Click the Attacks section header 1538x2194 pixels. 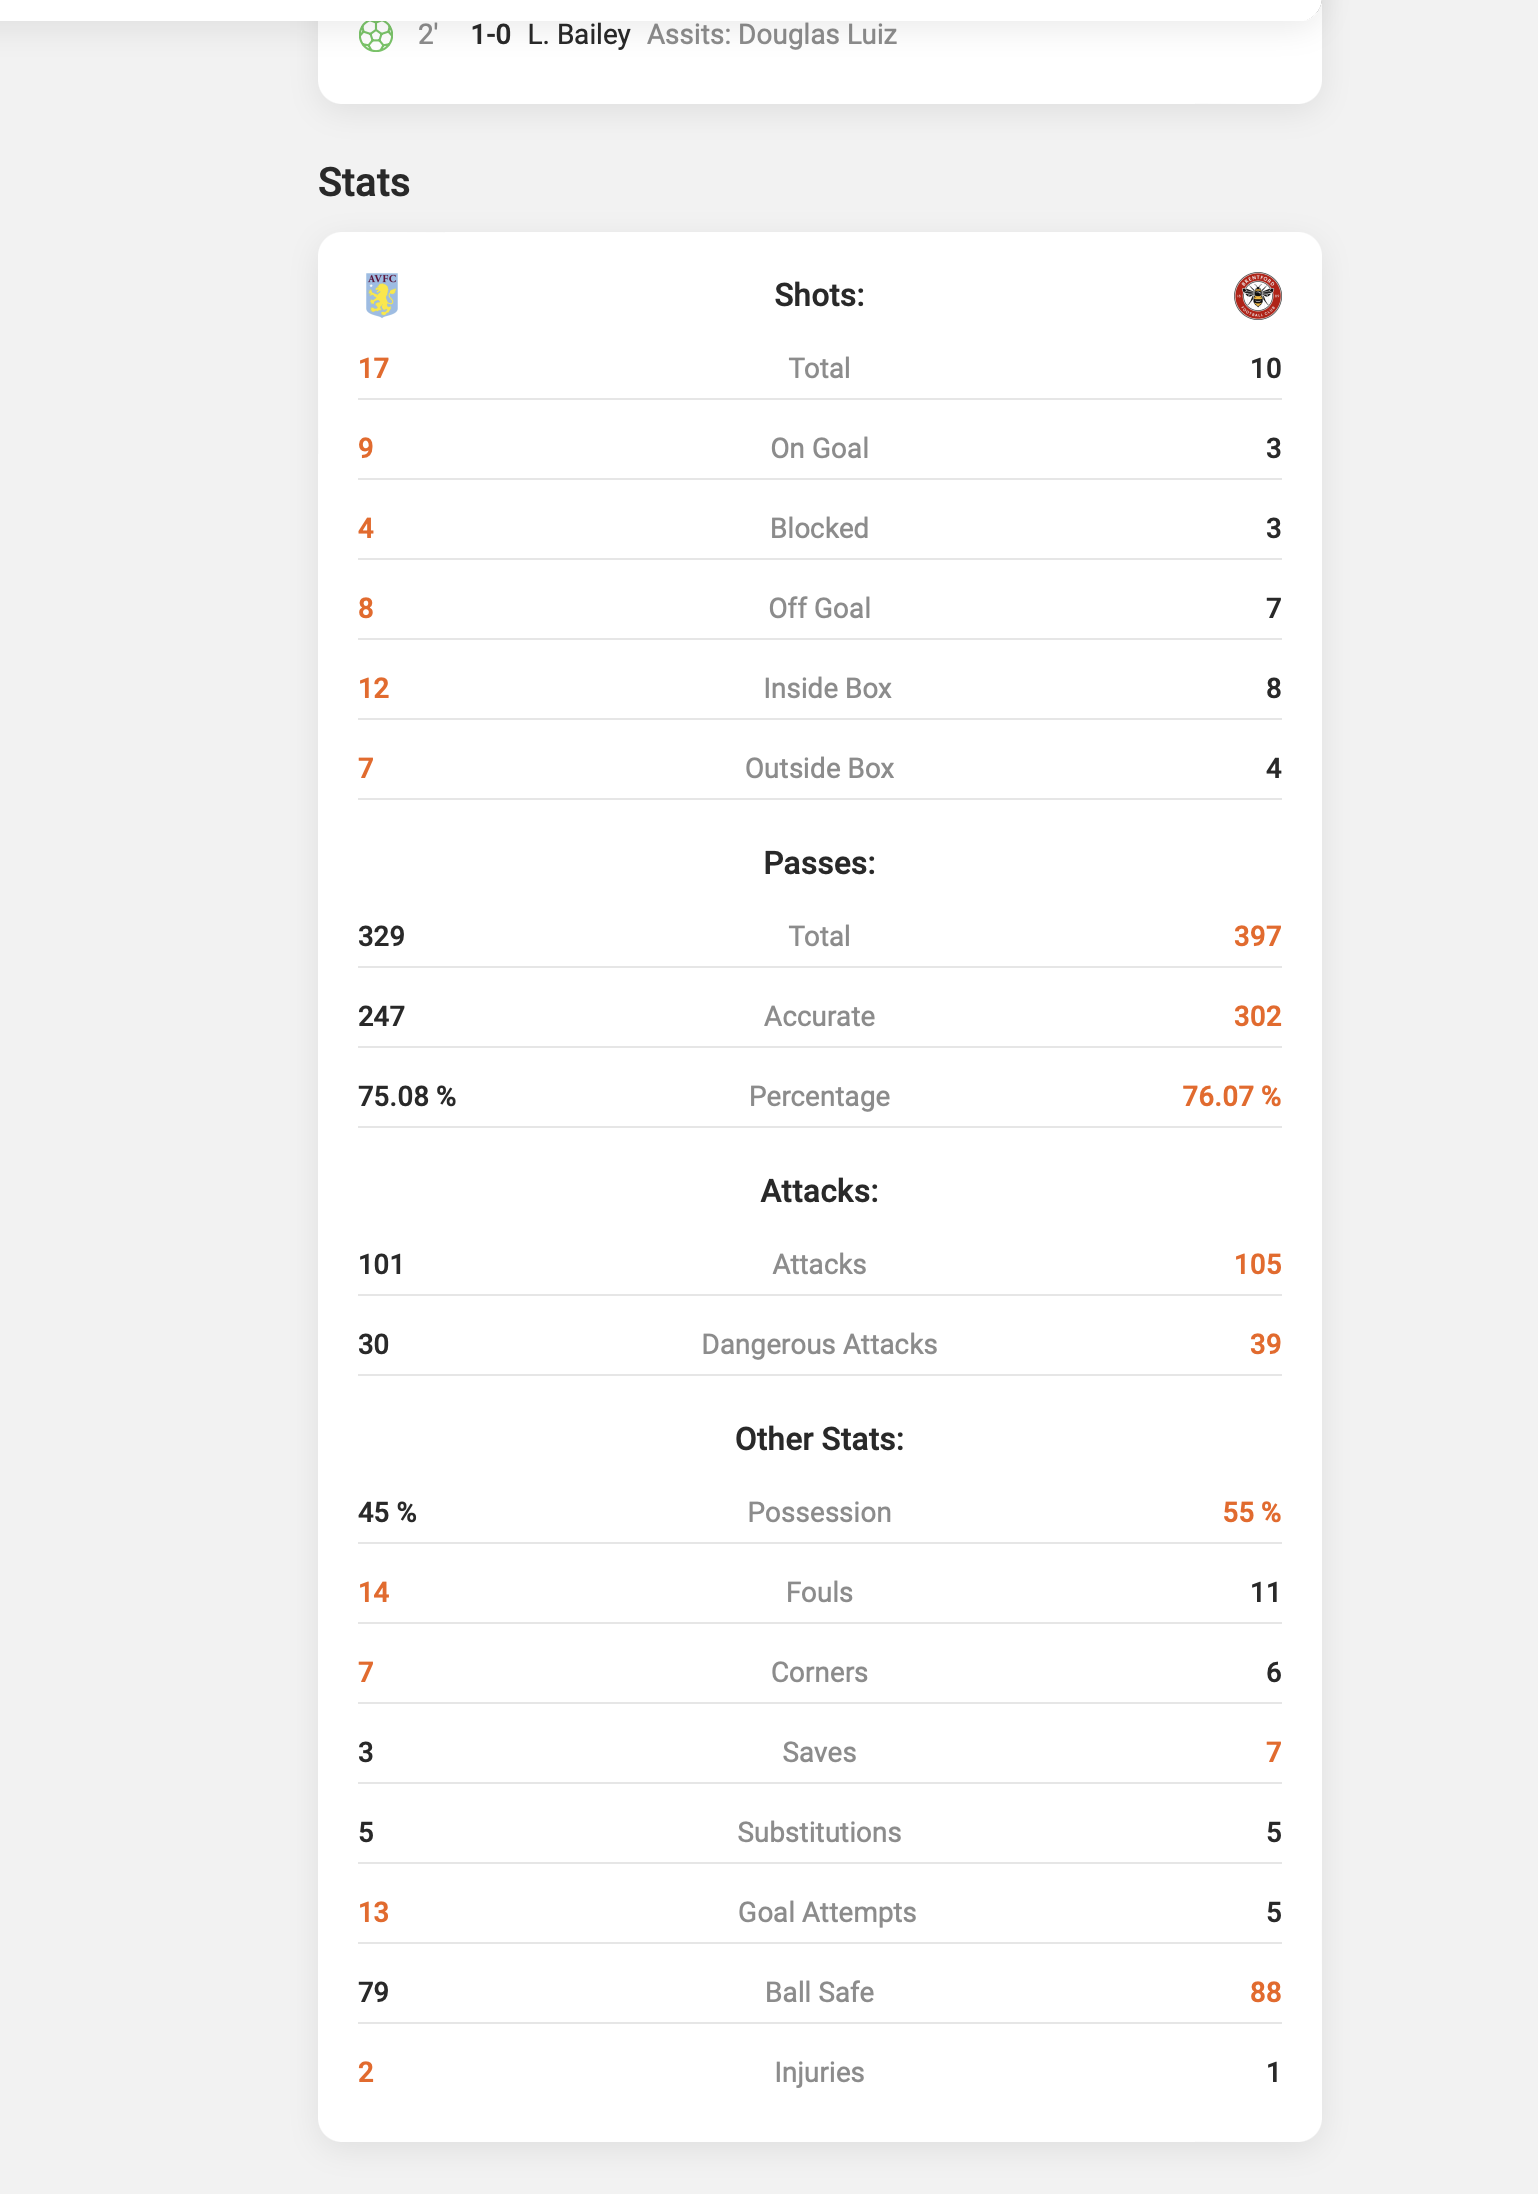tap(819, 1191)
